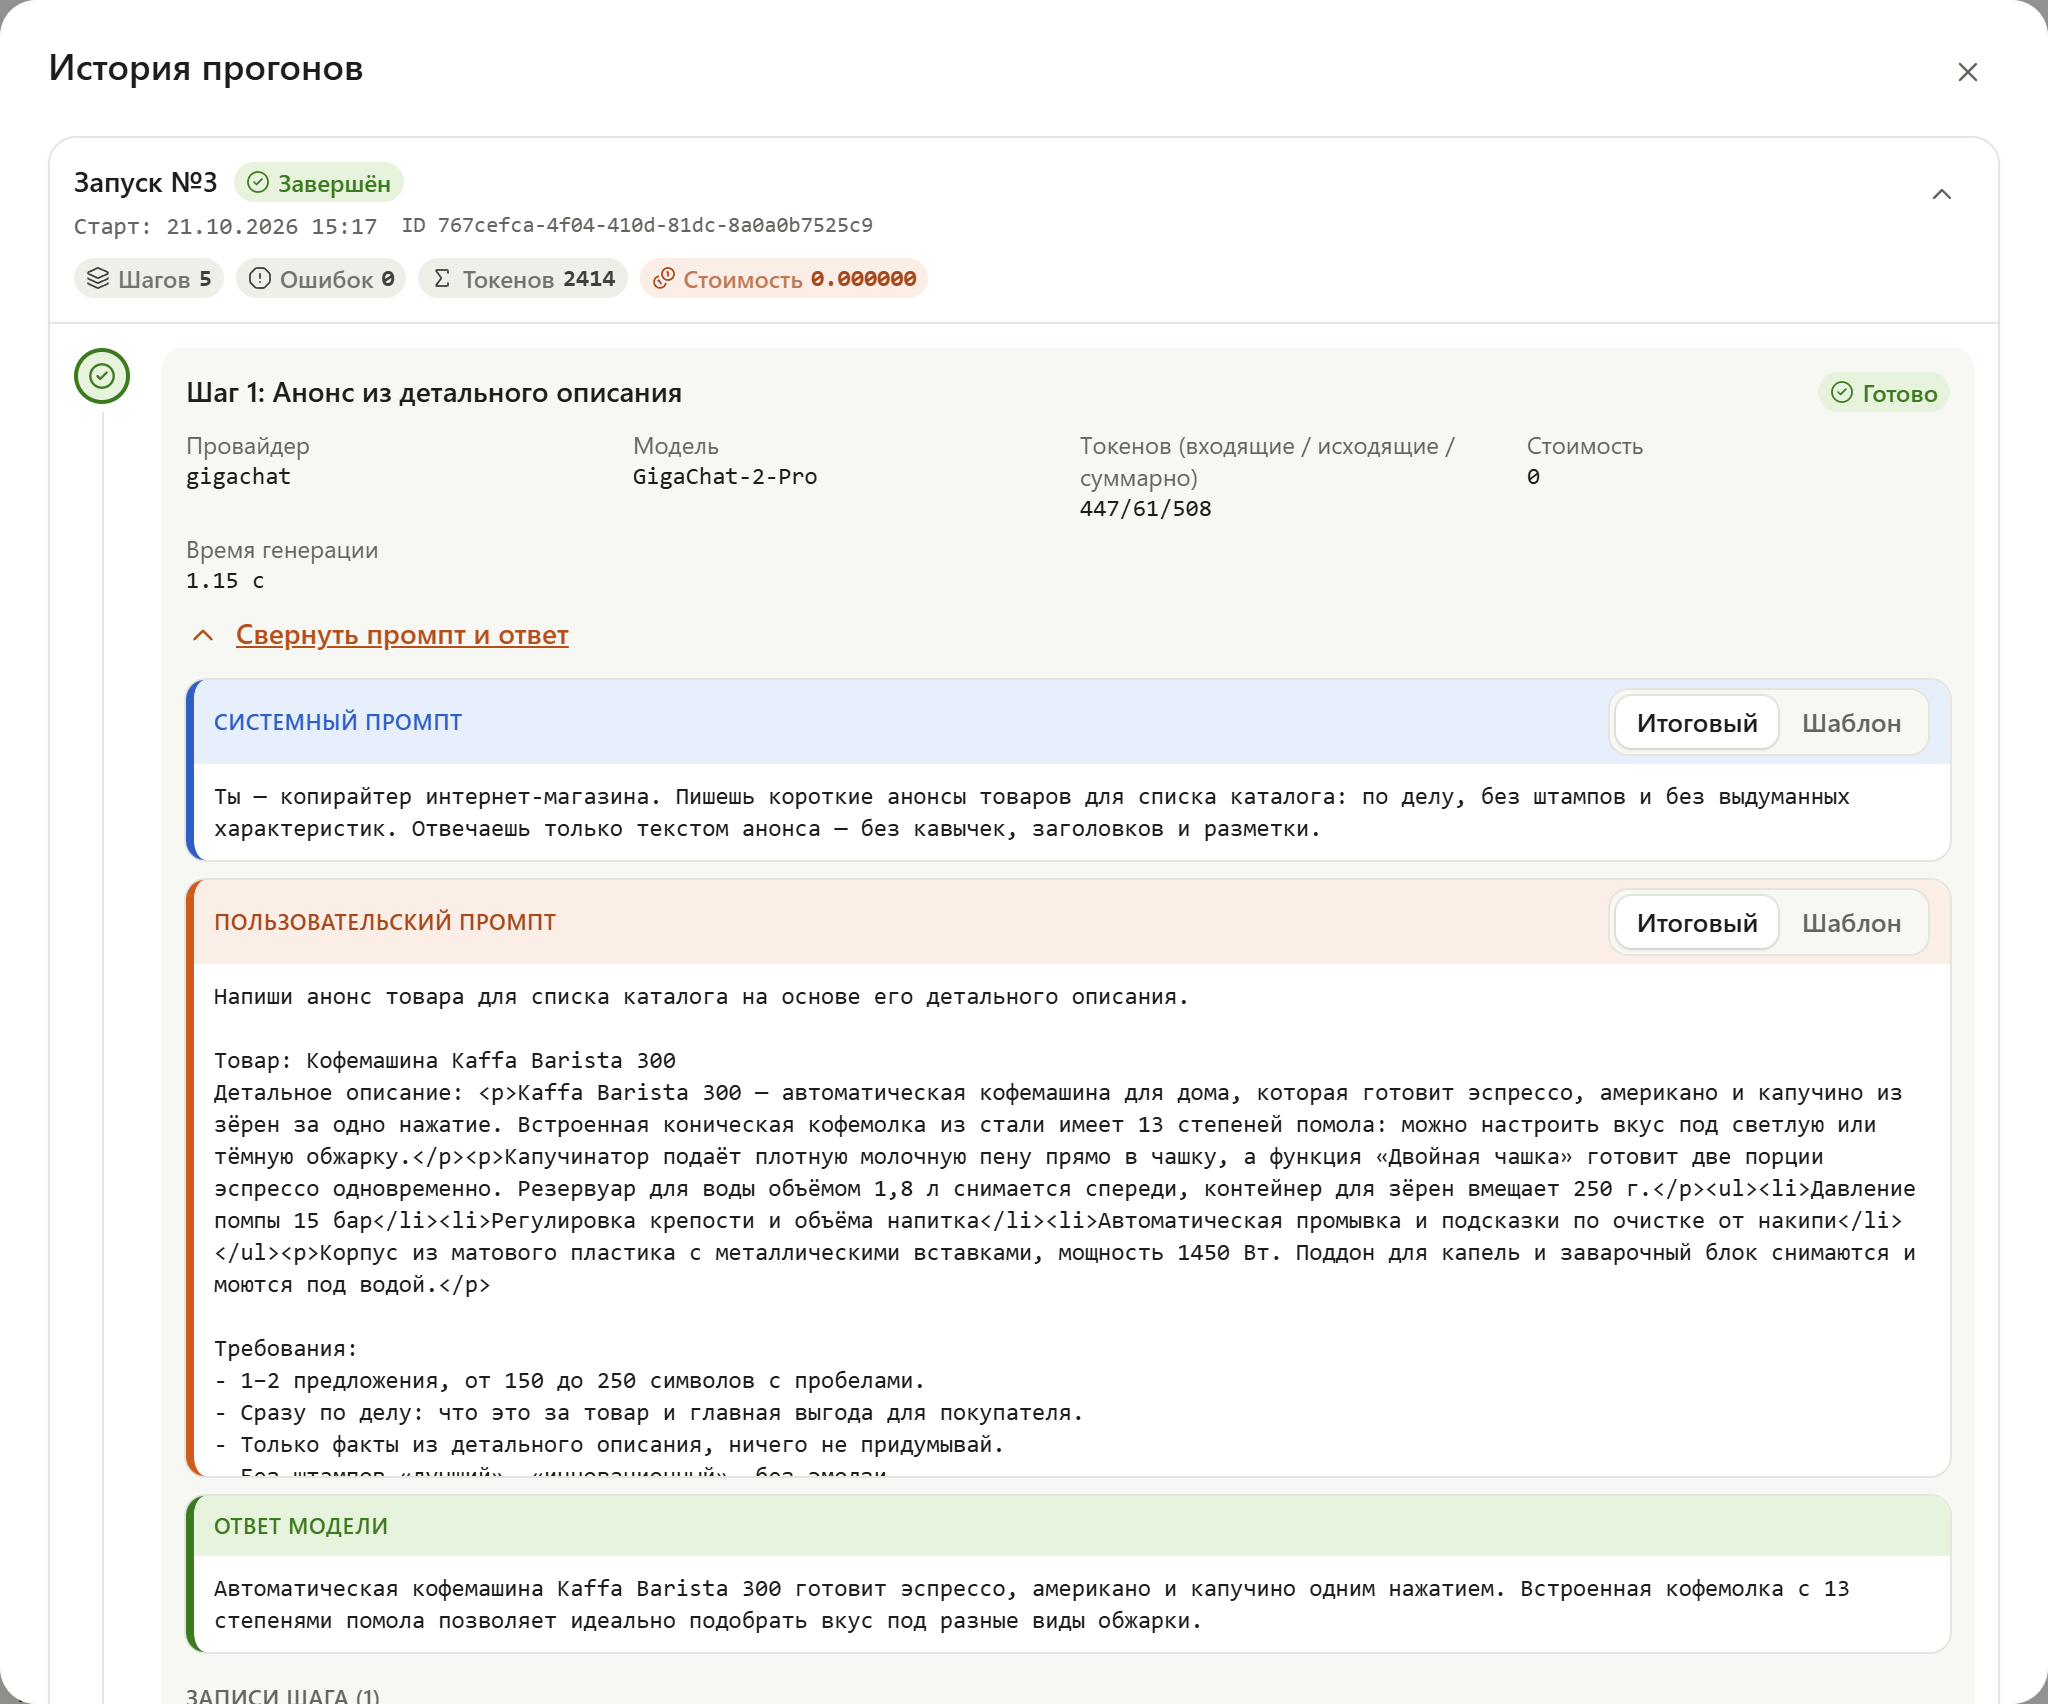Close the История прогонов dialog
The height and width of the screenshot is (1704, 2048).
pyautogui.click(x=1967, y=72)
